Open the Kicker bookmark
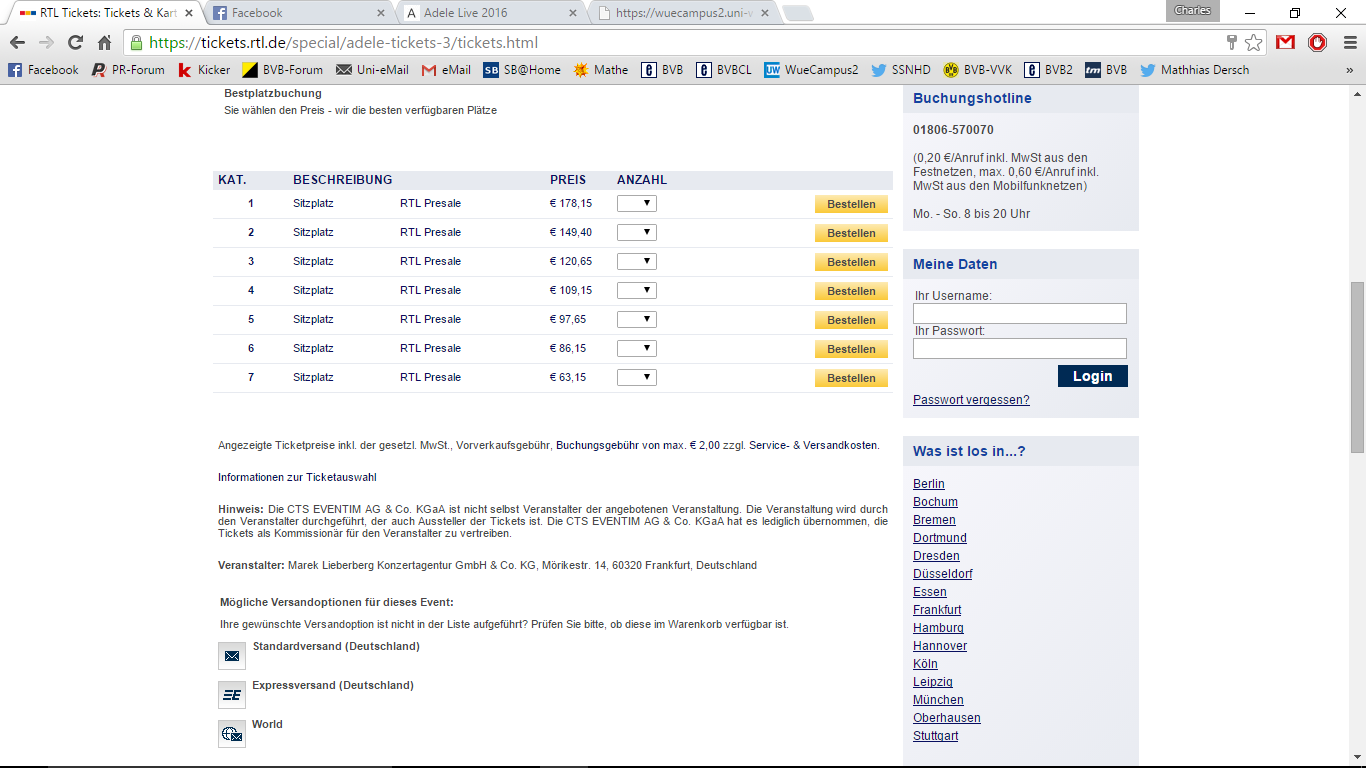The height and width of the screenshot is (768, 1366). [x=204, y=70]
